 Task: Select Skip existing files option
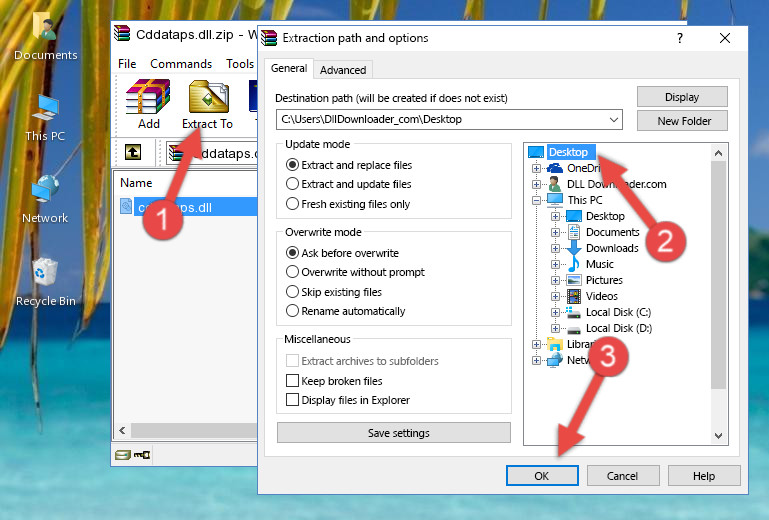[292, 292]
